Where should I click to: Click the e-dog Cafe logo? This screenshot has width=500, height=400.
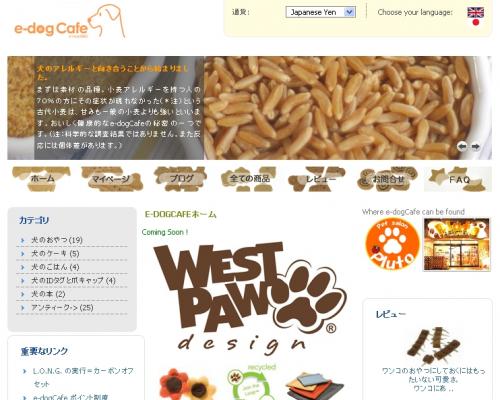tap(69, 22)
